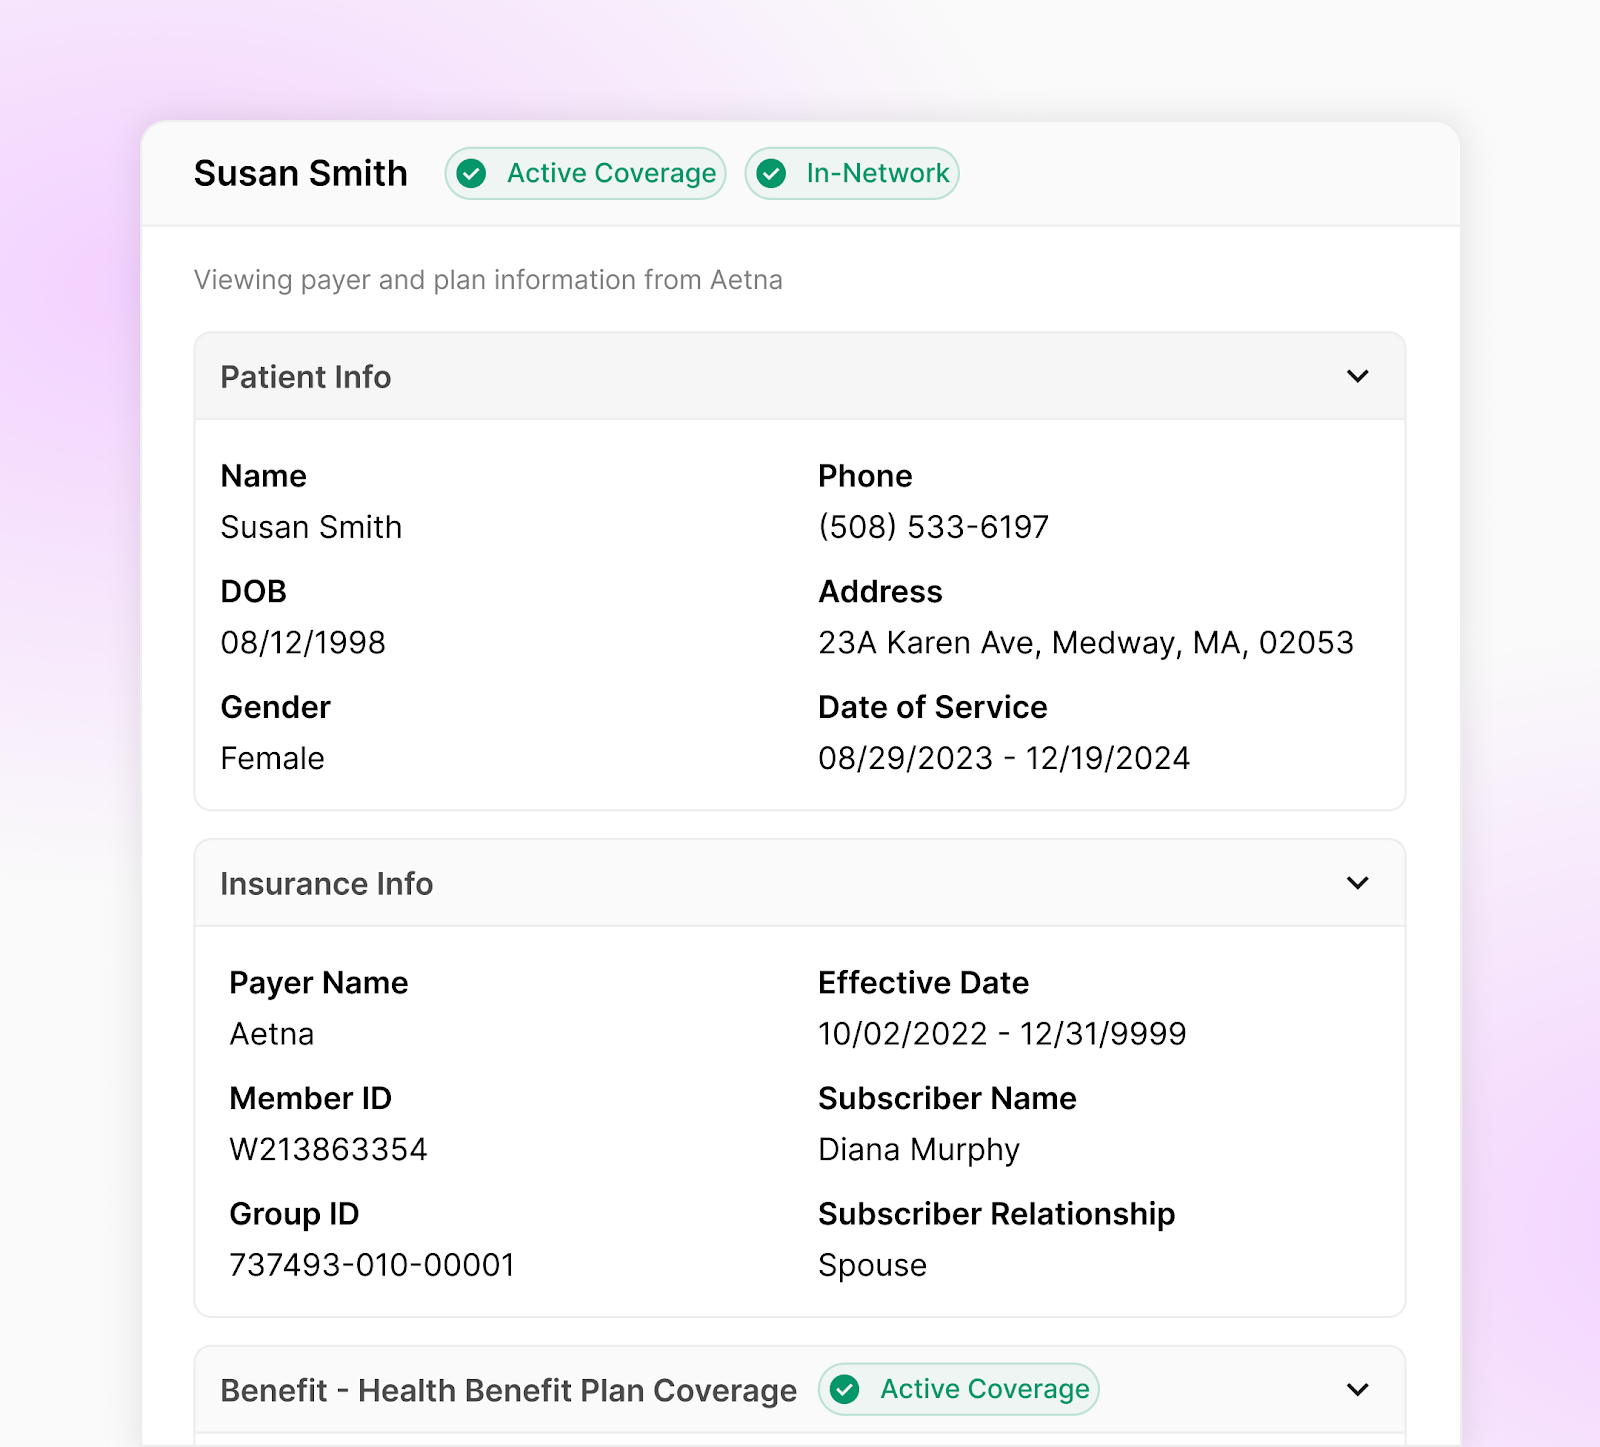Click the address 23A Karen Ave, Medway
Screen dimensions: 1600x1447
pyautogui.click(x=1086, y=643)
